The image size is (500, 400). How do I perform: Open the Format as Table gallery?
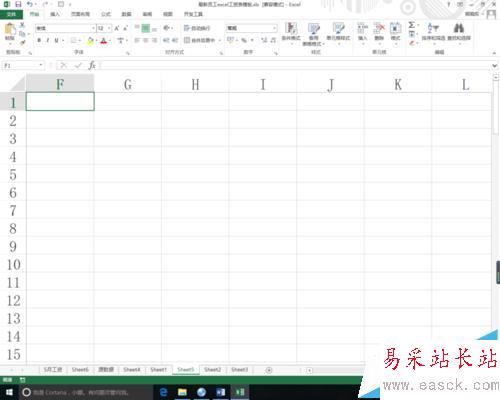(313, 34)
